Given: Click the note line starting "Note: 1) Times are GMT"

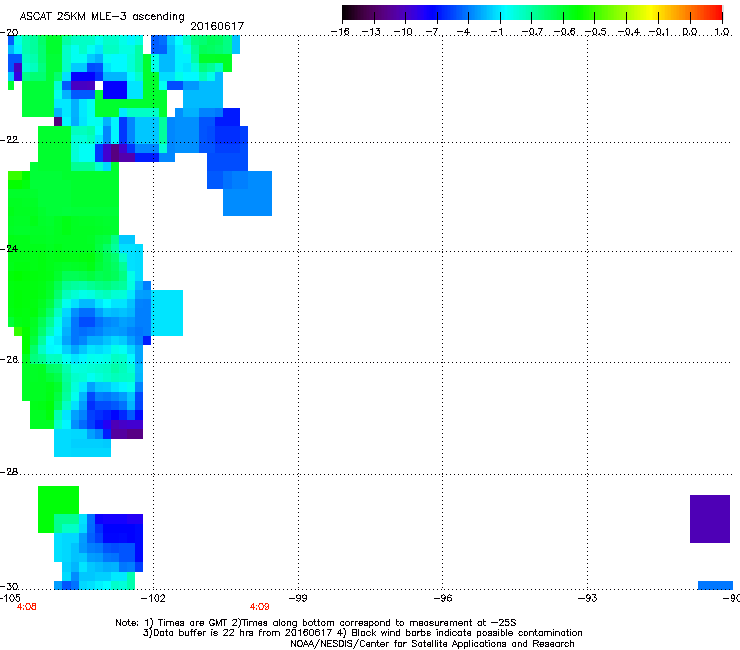Looking at the screenshot, I should point(316,623).
